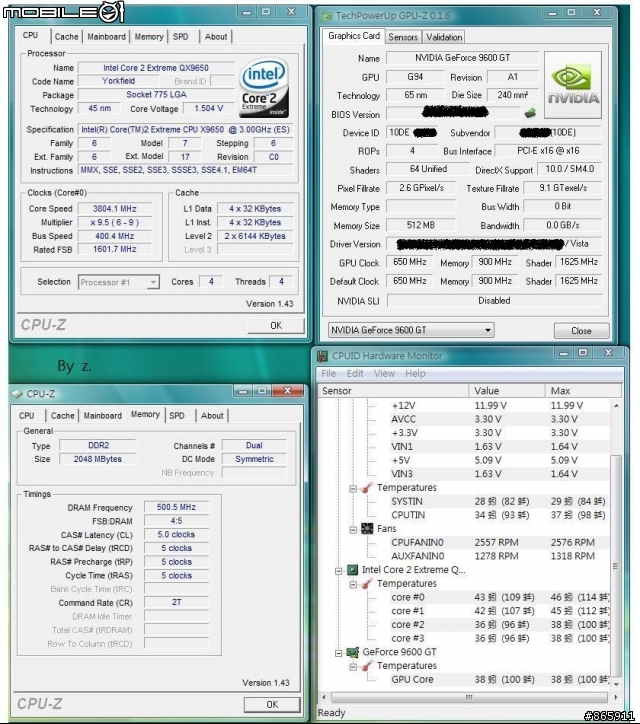Click the NVIDIA logo in GPU-Z
This screenshot has height=724, width=640.
(573, 85)
